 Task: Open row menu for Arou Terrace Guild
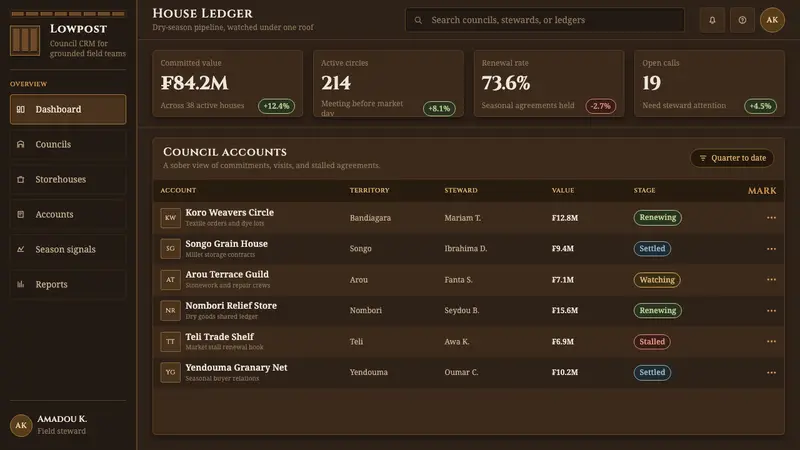pyautogui.click(x=771, y=280)
